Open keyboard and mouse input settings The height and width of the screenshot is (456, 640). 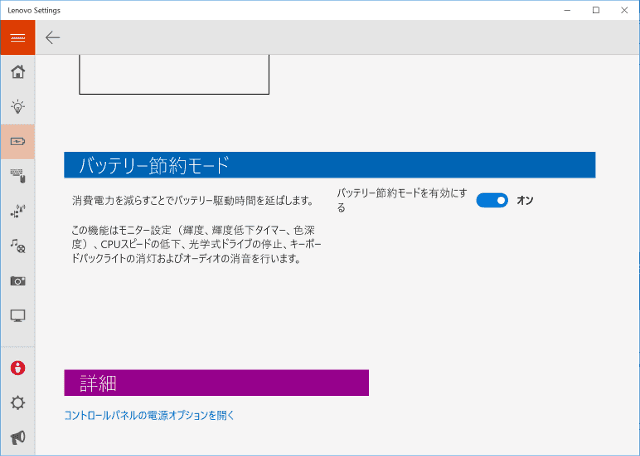[18, 176]
